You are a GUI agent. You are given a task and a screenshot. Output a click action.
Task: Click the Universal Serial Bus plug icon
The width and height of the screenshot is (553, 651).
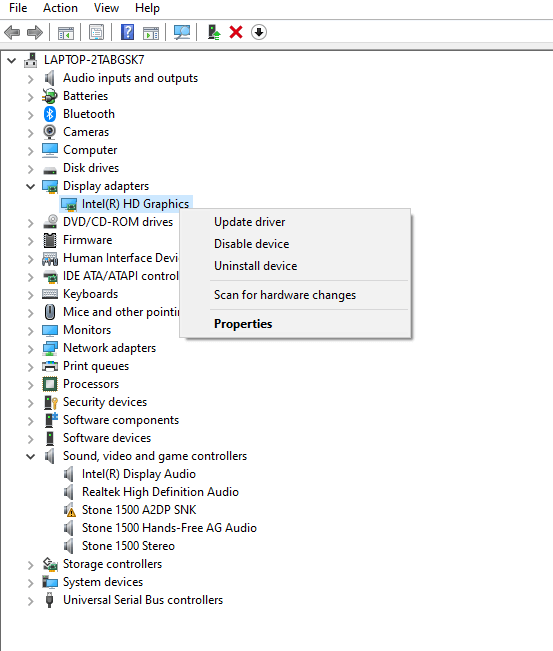[x=49, y=600]
